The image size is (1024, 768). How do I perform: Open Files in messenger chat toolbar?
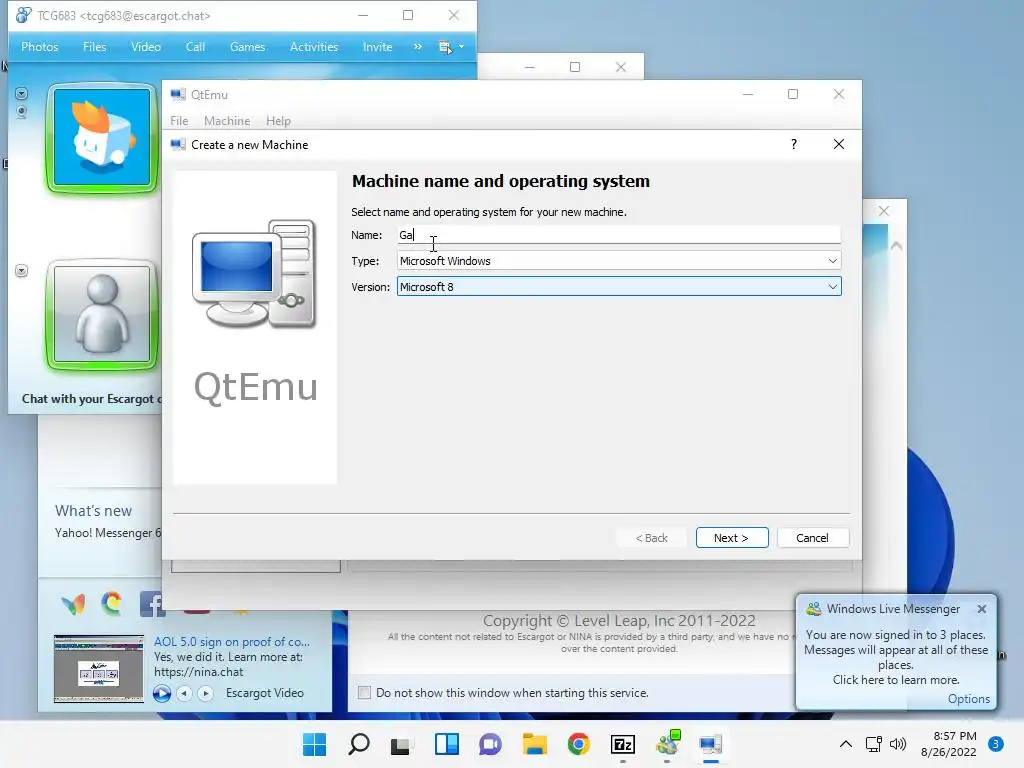[x=95, y=47]
